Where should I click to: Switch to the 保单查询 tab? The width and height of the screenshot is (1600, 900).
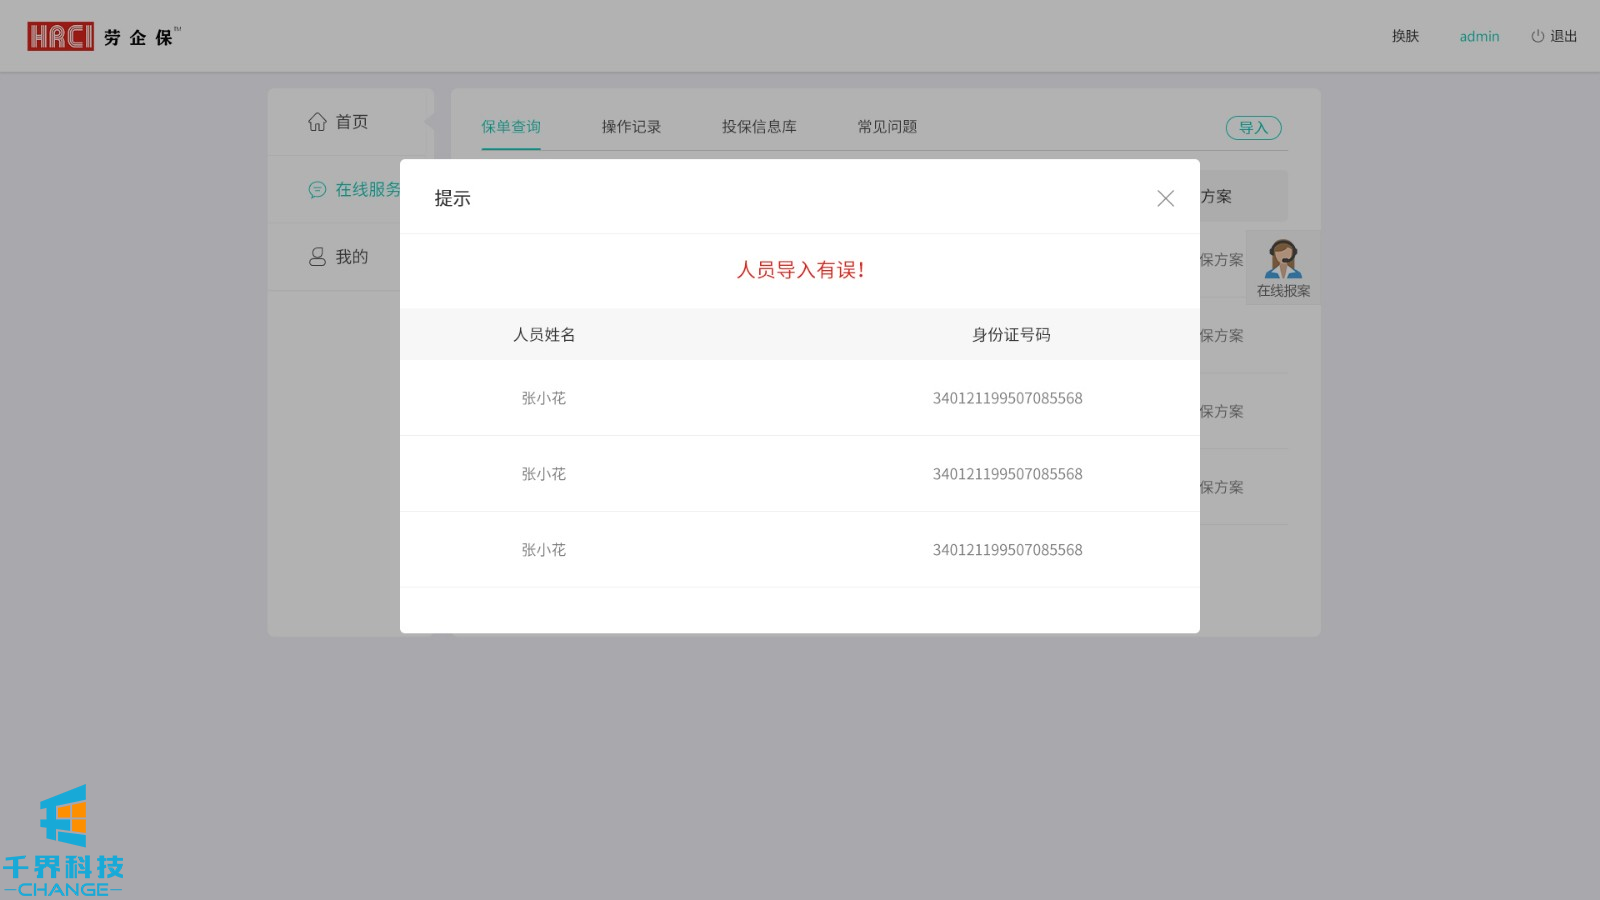coord(510,127)
